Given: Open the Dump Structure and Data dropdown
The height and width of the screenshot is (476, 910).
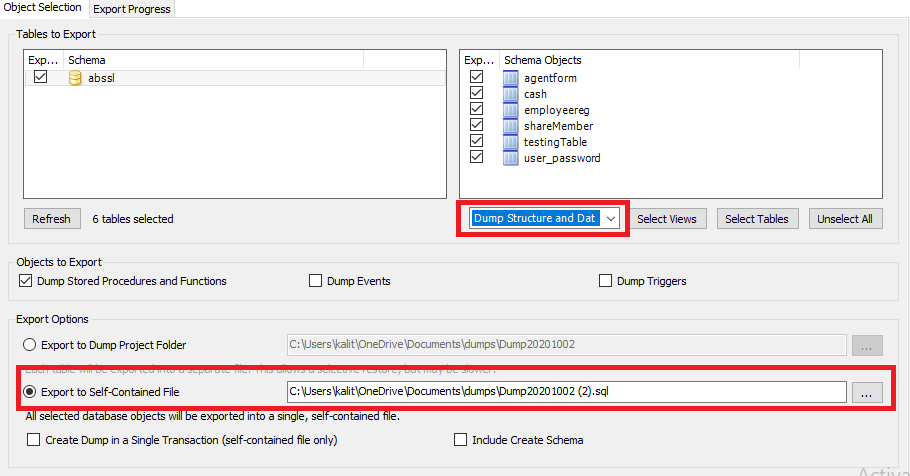Looking at the screenshot, I should point(544,218).
